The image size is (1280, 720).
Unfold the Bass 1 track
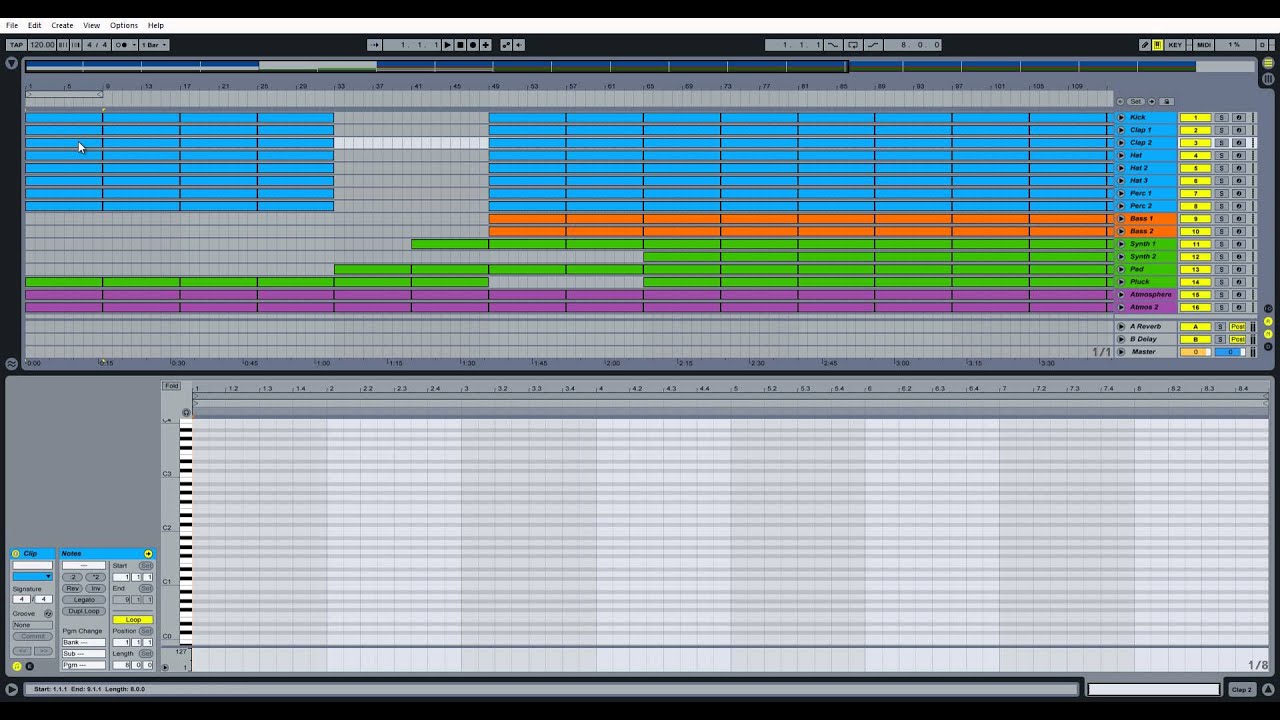[1121, 219]
